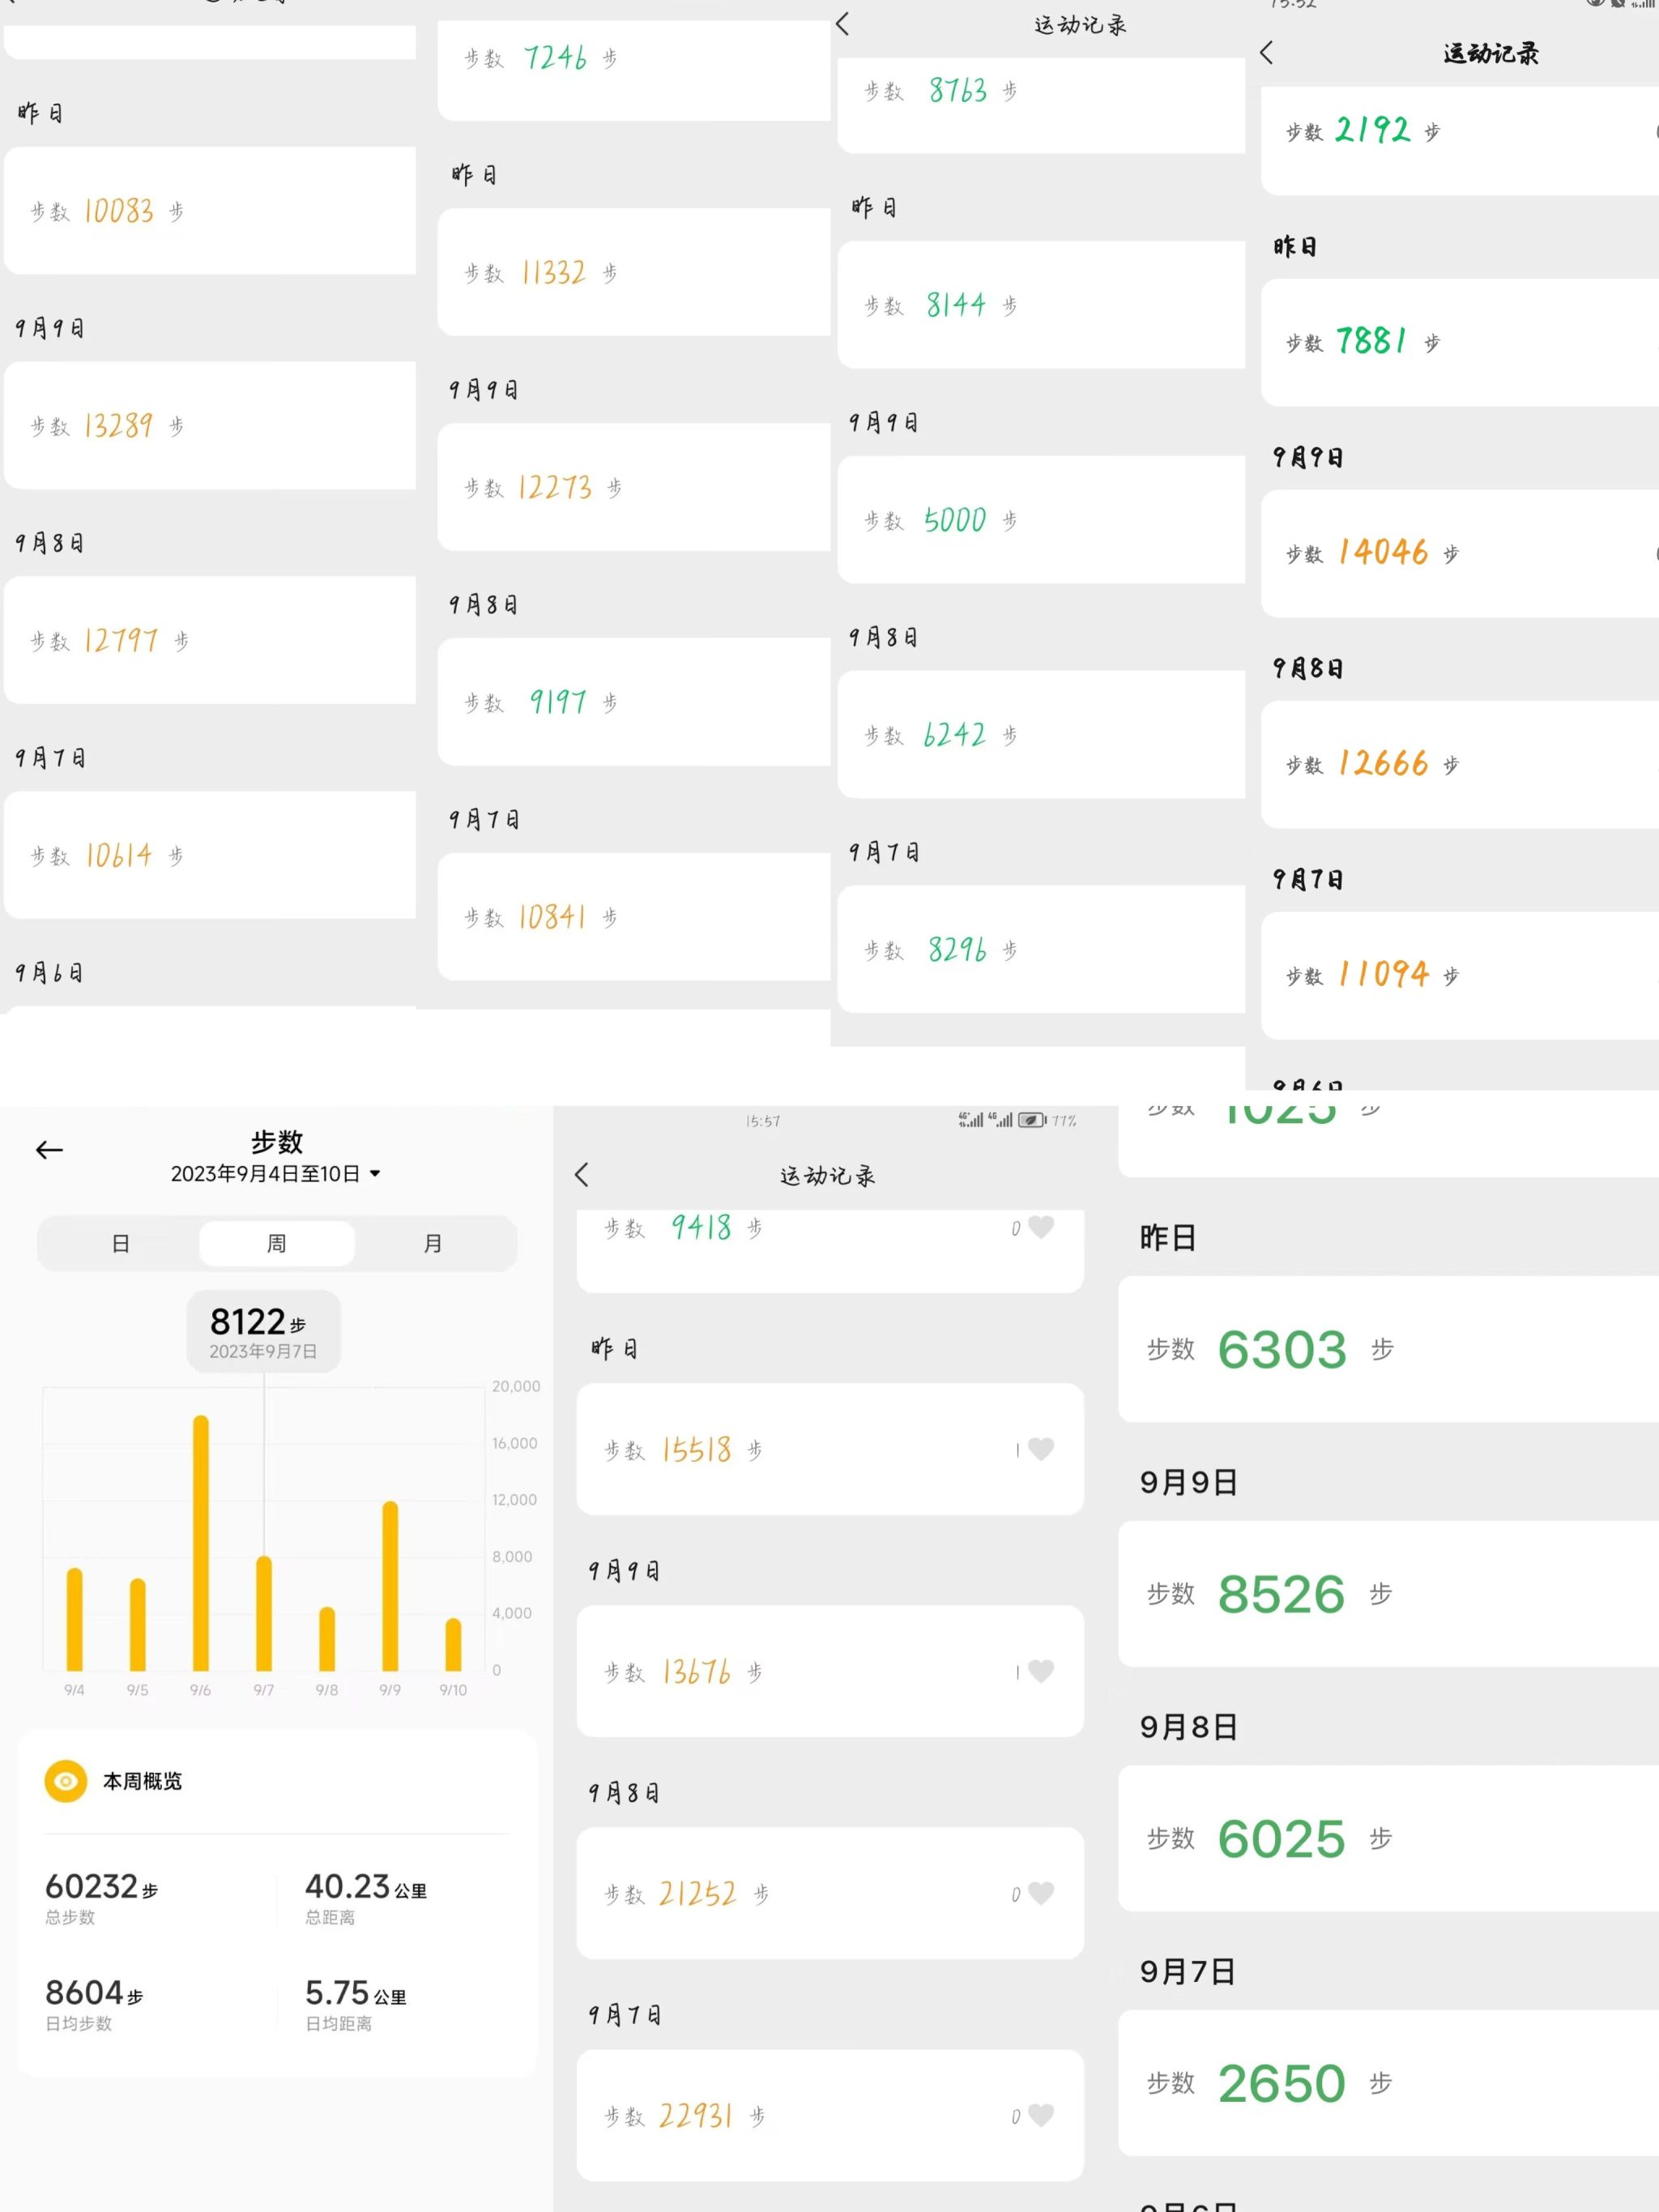The width and height of the screenshot is (1659, 2212).
Task: Tap back chevron above the 9418 steps card
Action: coord(582,1174)
